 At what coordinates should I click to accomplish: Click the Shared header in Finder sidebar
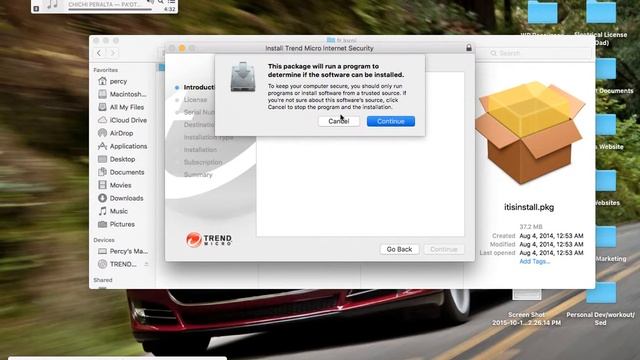click(102, 280)
